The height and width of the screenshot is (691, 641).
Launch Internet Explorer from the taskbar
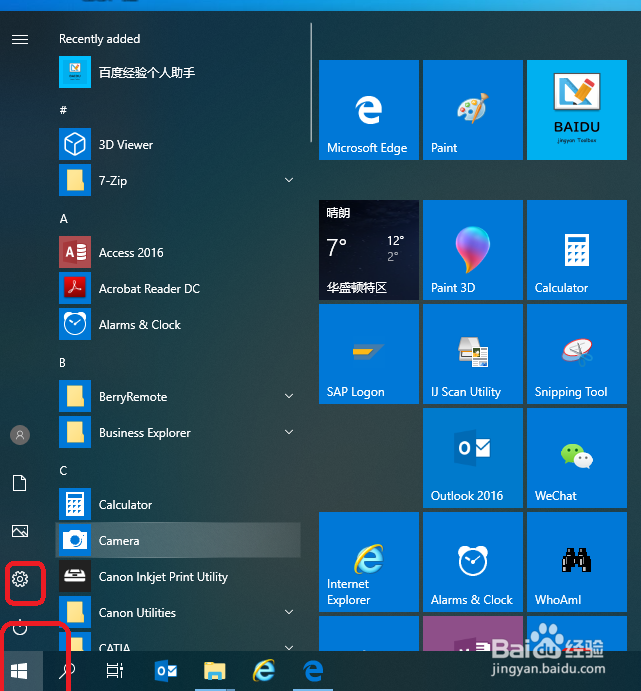[263, 671]
